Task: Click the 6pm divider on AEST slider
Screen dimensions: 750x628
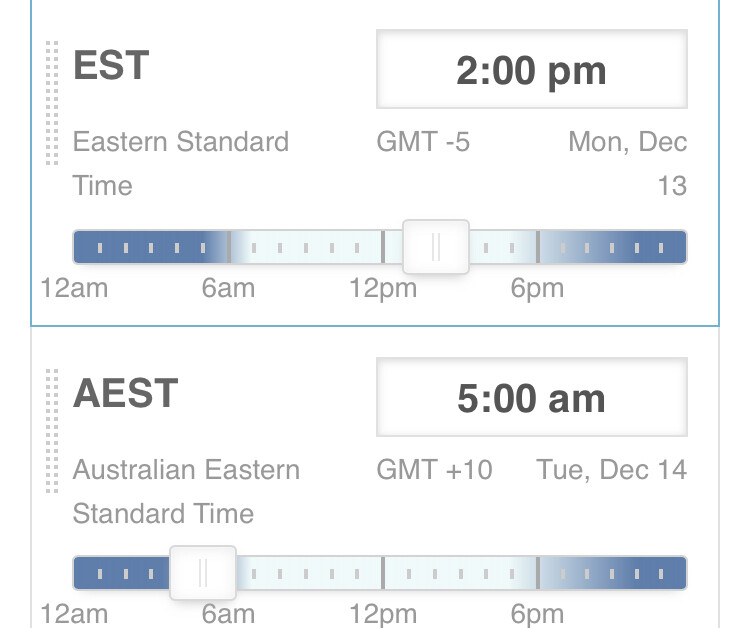Action: coord(538,573)
